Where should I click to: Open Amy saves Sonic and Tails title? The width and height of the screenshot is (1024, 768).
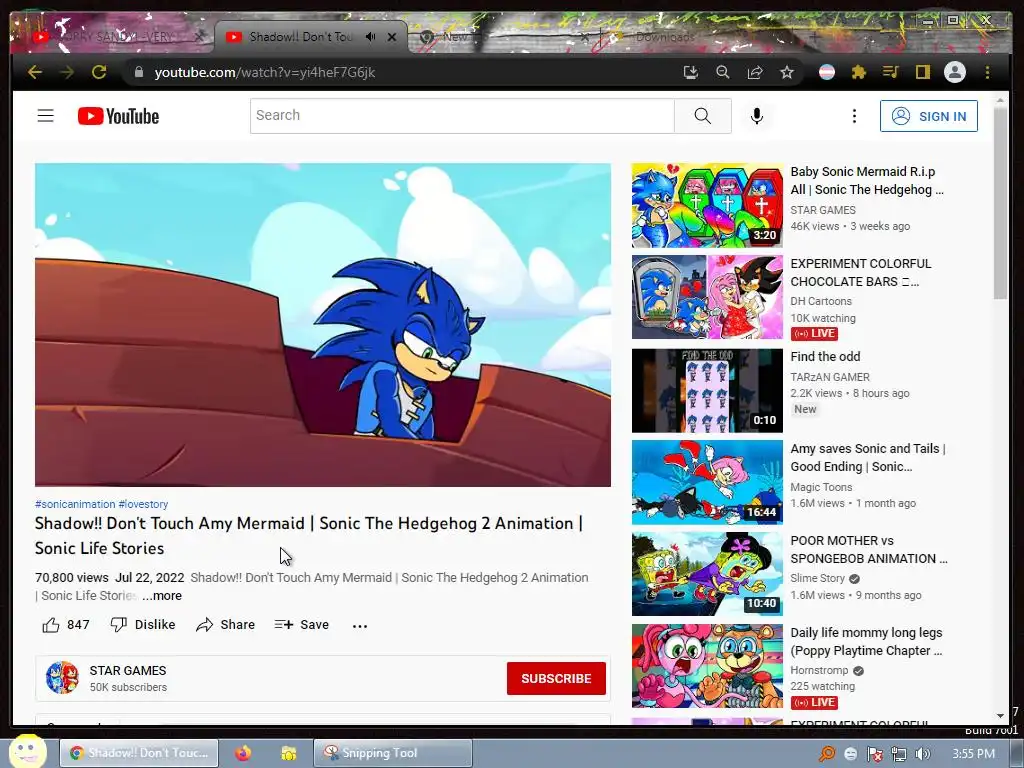[x=868, y=458]
